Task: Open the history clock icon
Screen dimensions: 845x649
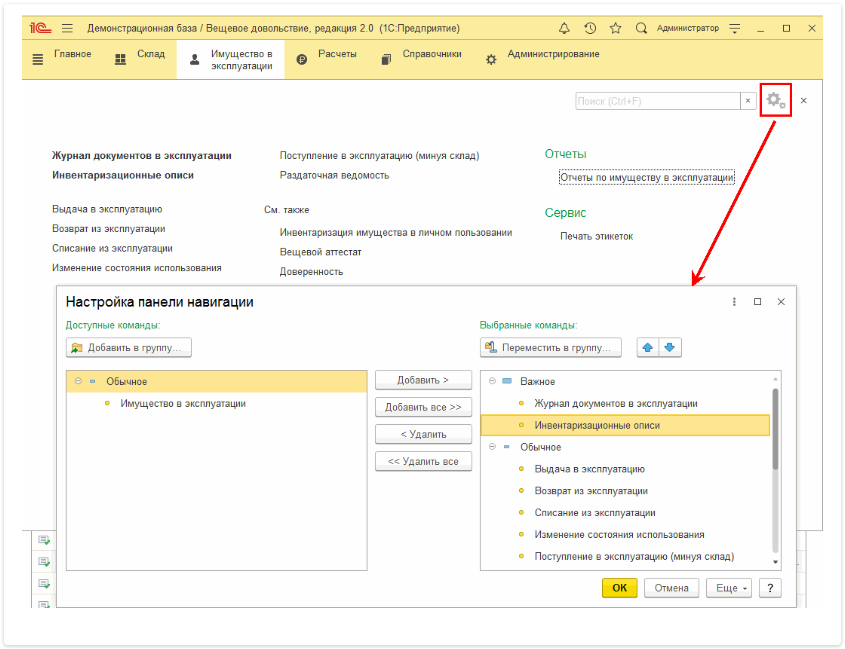Action: coord(590,28)
